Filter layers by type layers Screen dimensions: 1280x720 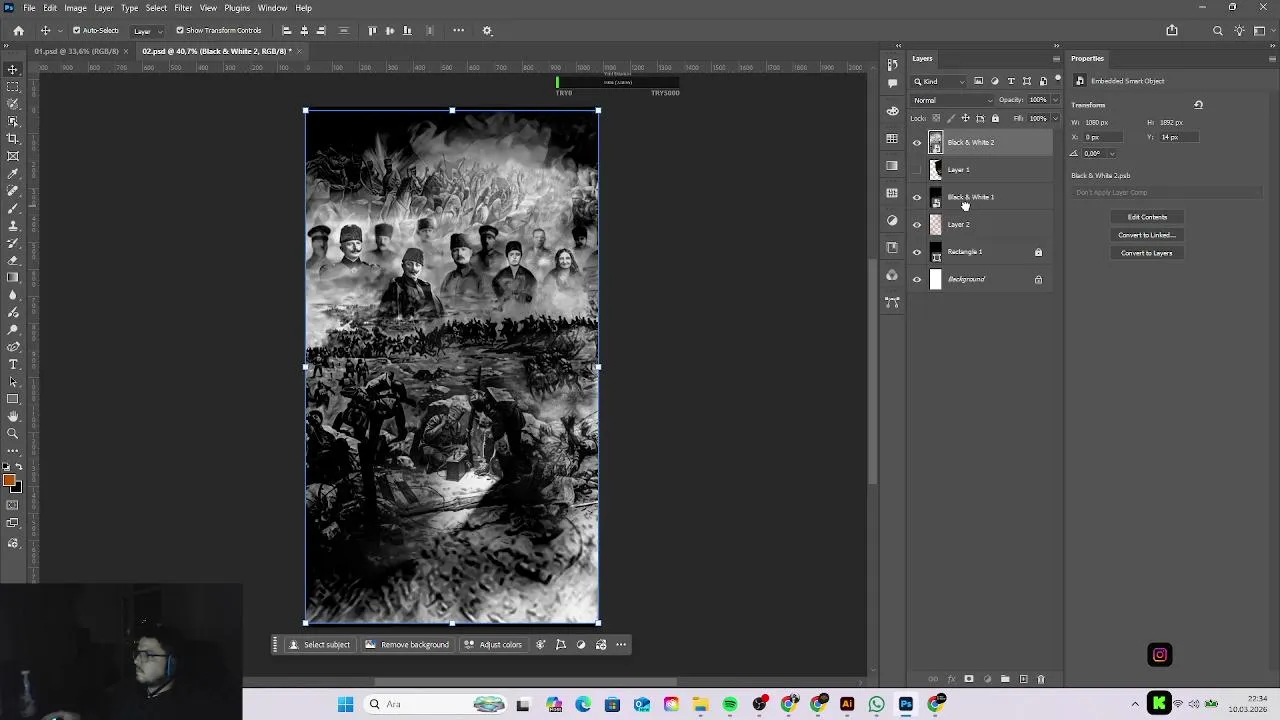click(x=1010, y=81)
